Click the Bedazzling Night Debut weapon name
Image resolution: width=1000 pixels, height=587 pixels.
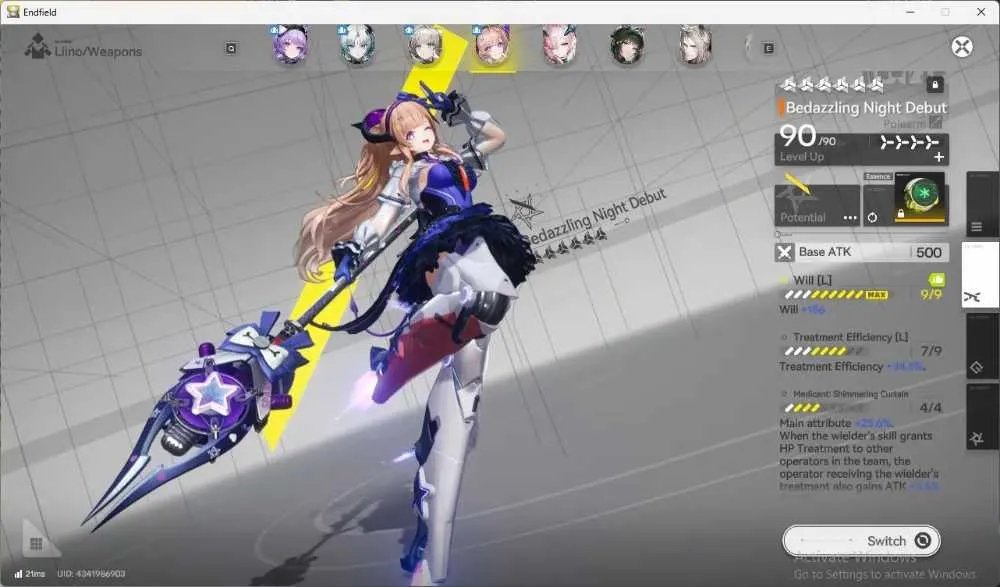click(866, 107)
